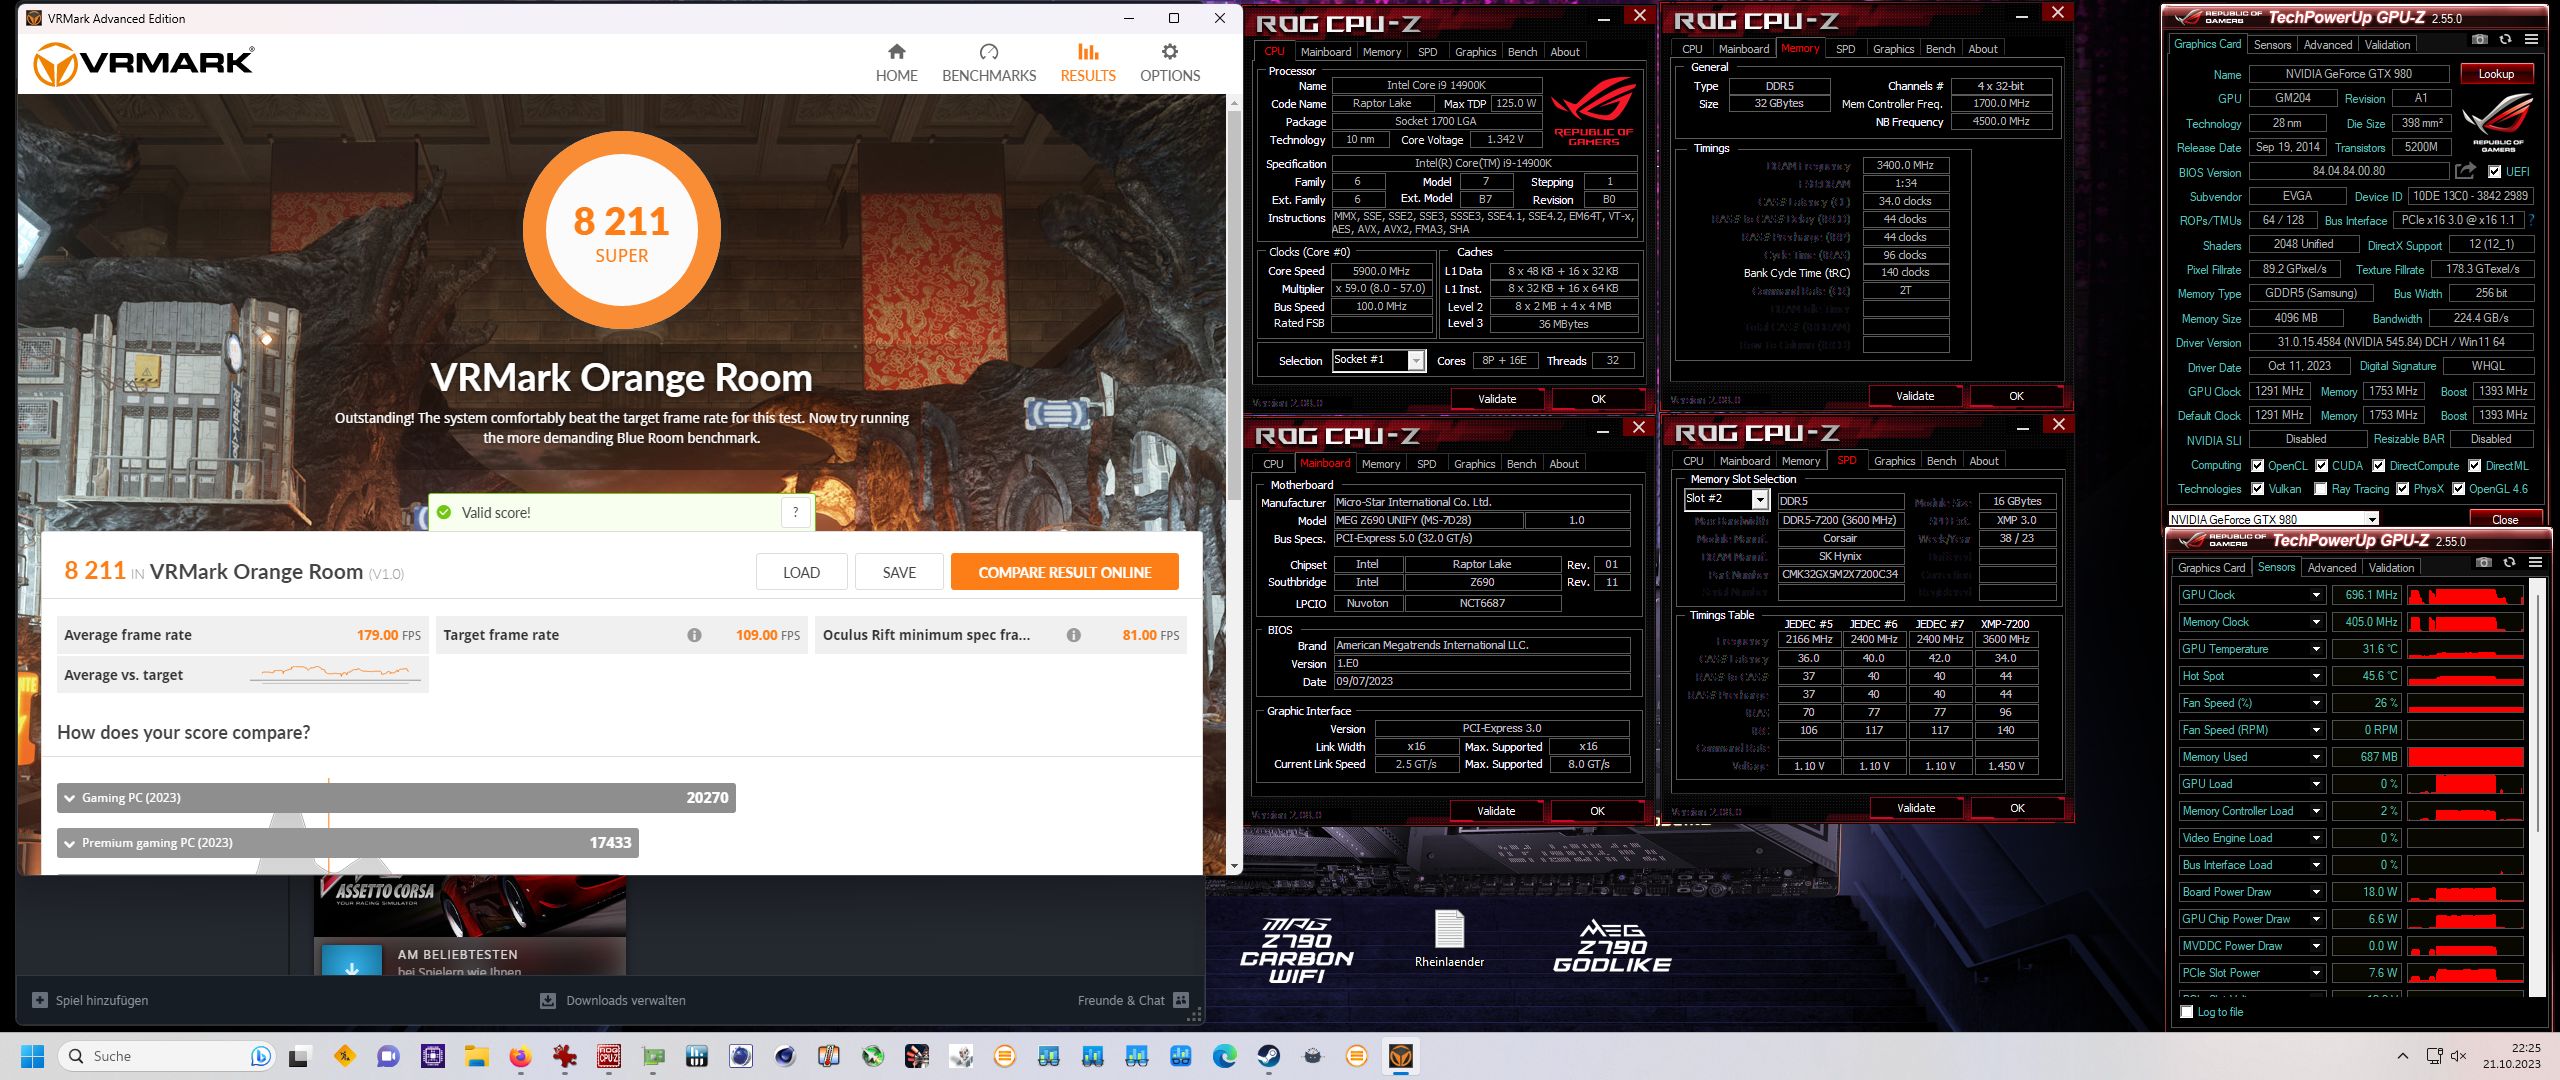Expand the Premium gaming PC (2023) row
2560x1080 pixels.
coord(347,843)
